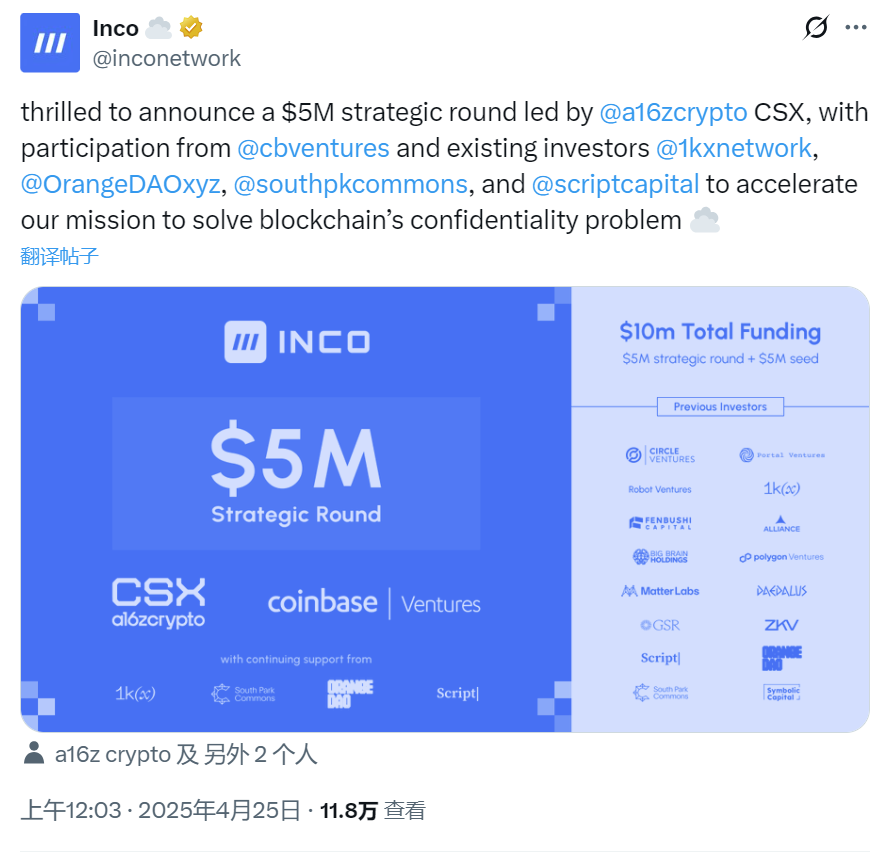The width and height of the screenshot is (892, 853).
Task: Open the @a16zcrypto mention link
Action: (x=672, y=112)
